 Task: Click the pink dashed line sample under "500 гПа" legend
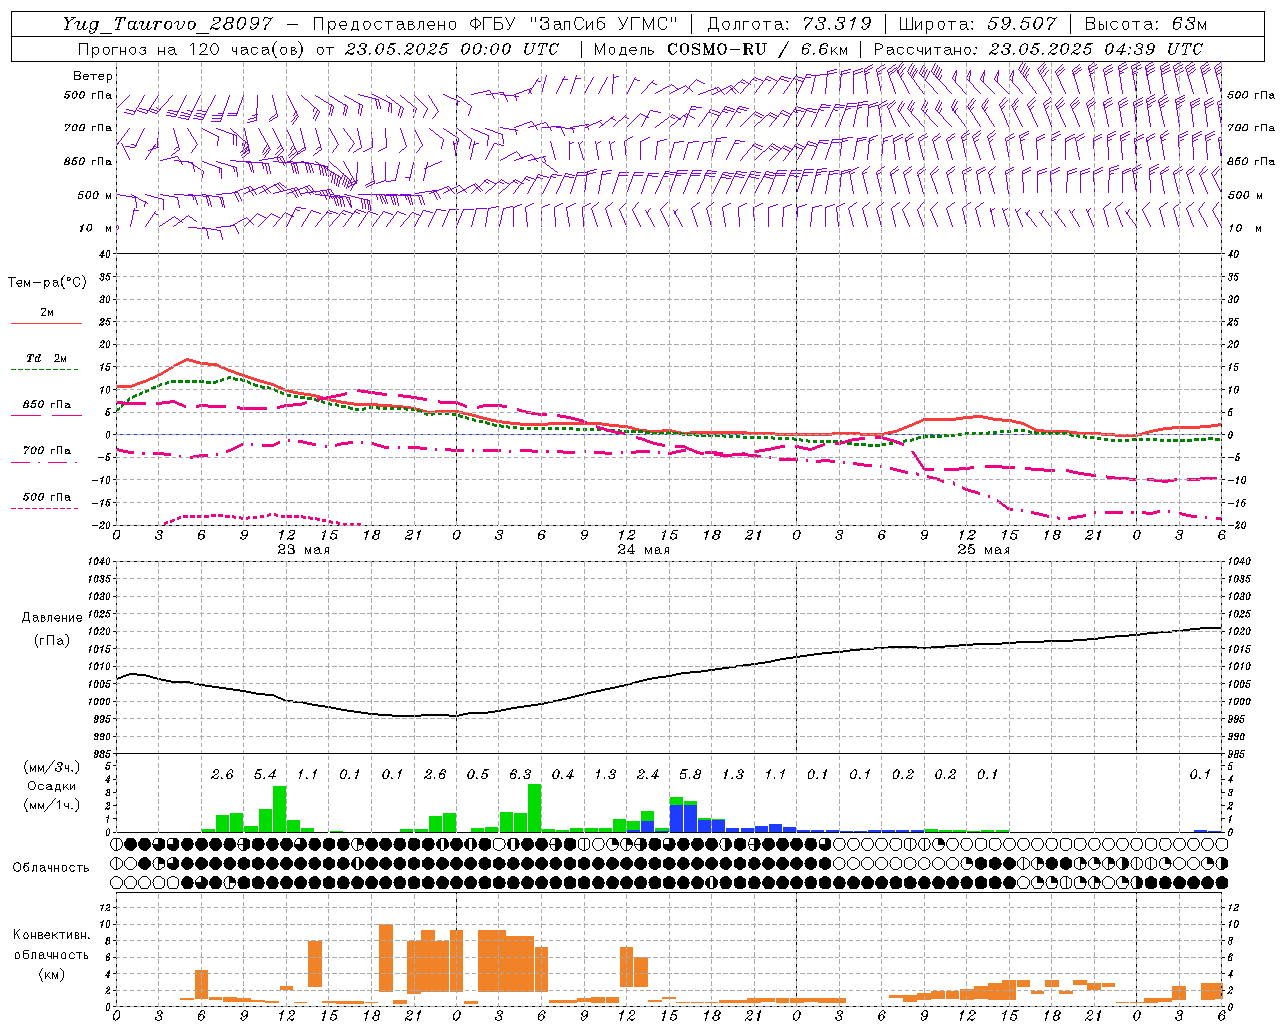coord(44,509)
